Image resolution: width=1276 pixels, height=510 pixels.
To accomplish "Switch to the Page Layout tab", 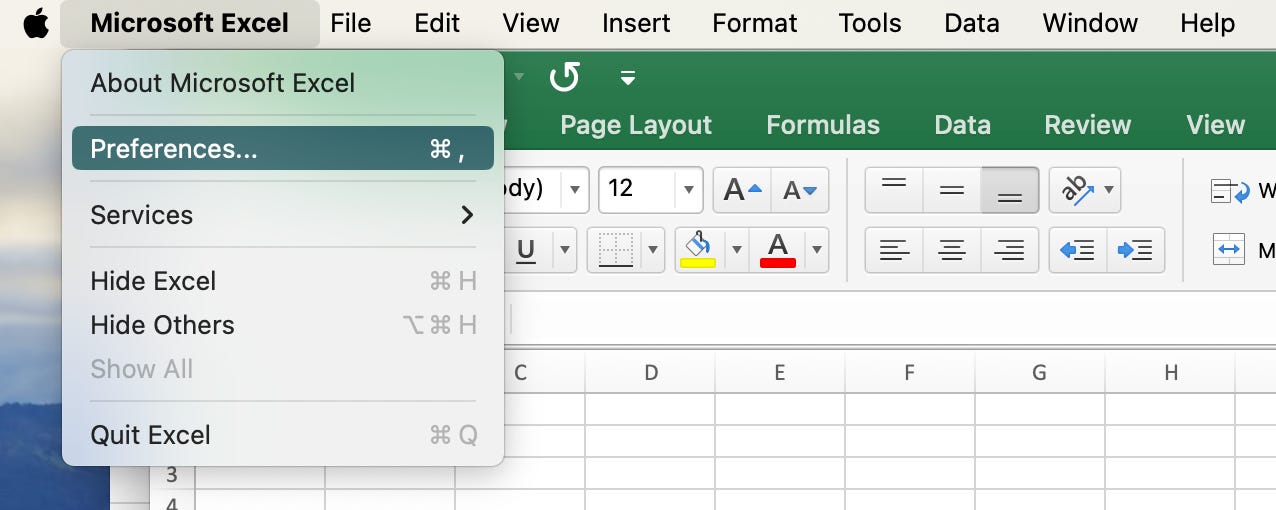I will (636, 125).
